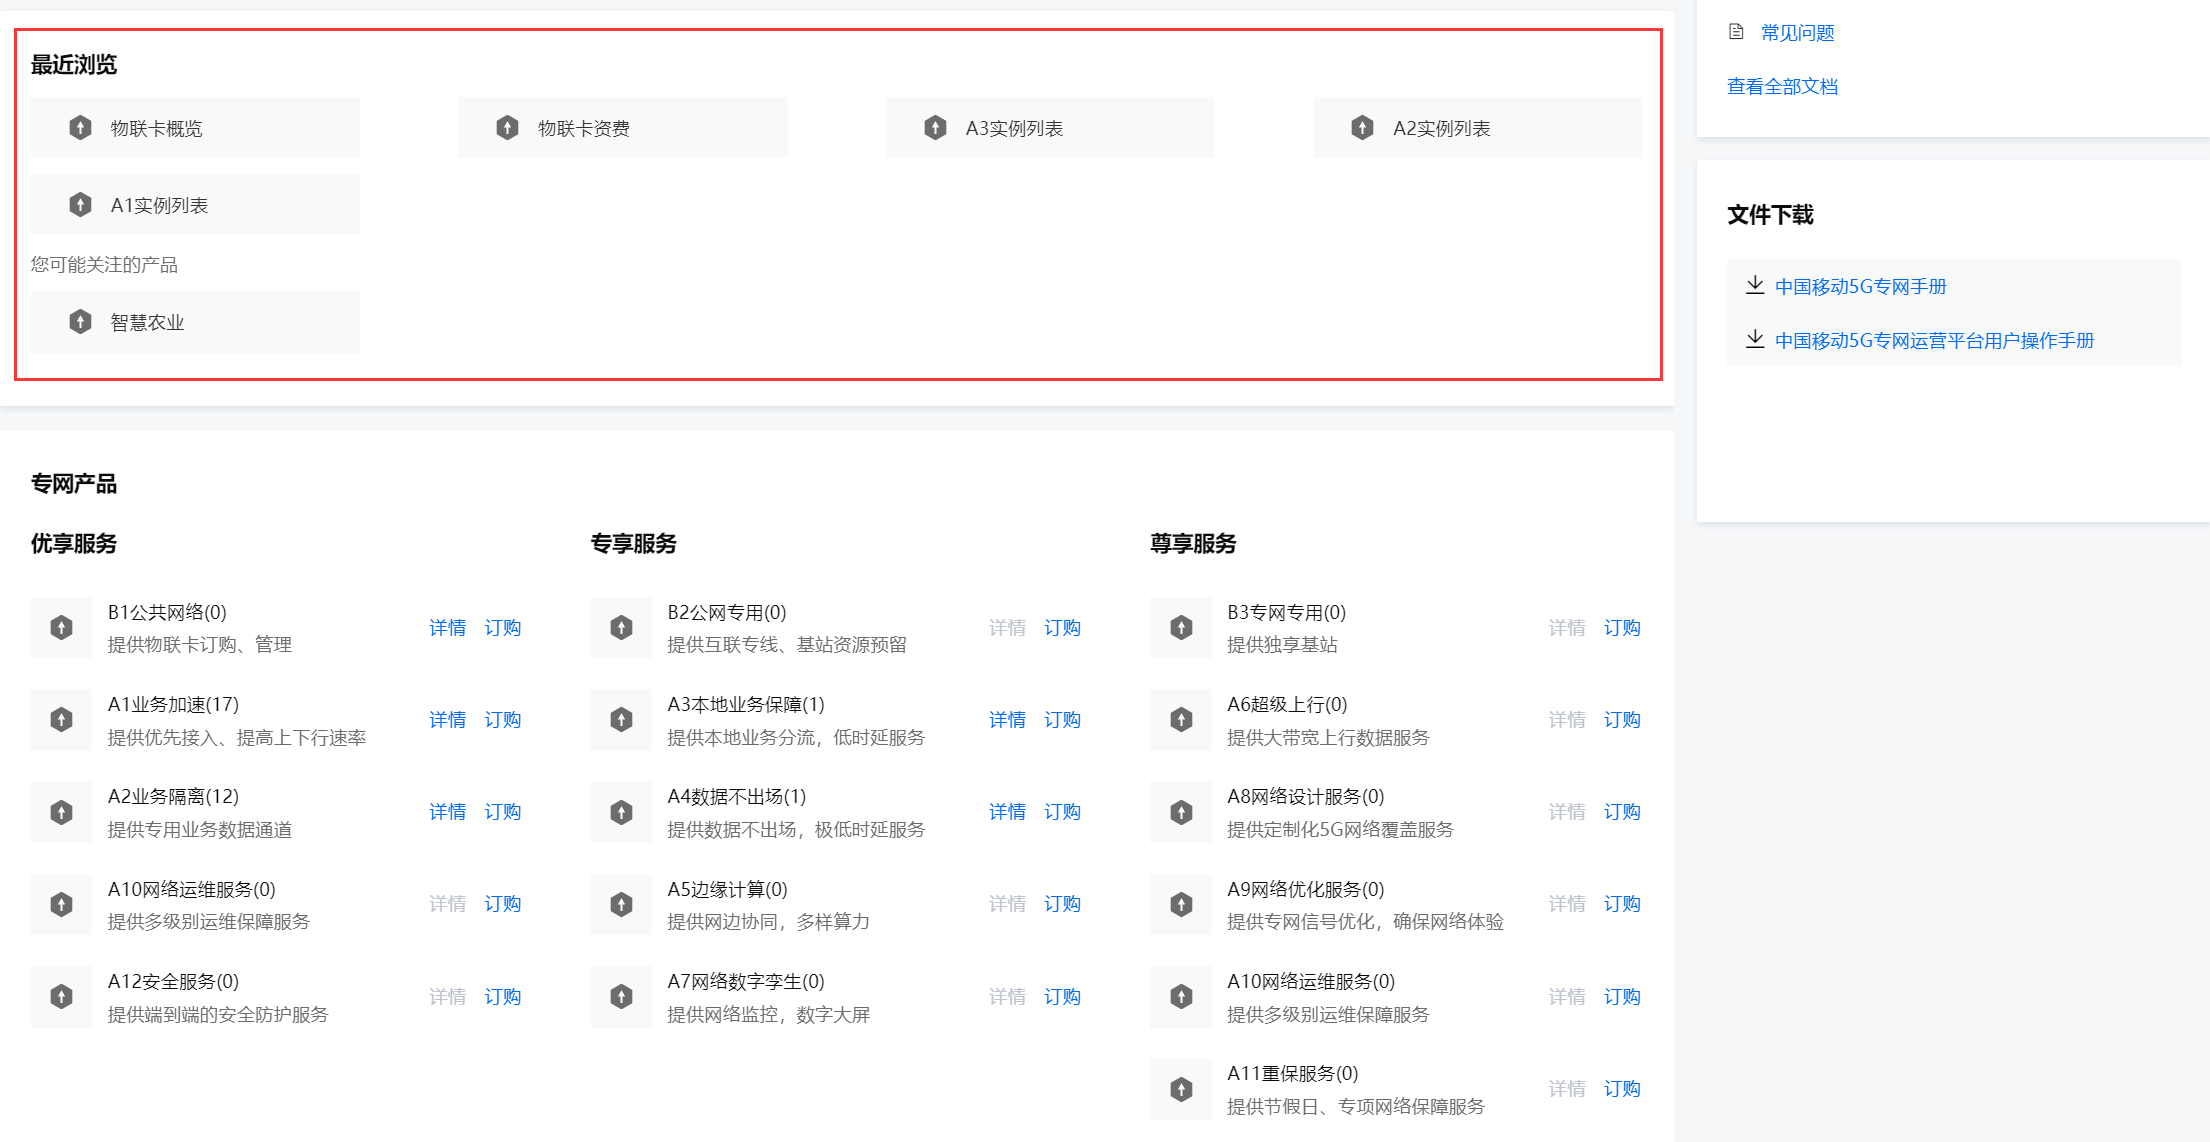Click 订购 for B3专网专用
Viewport: 2210px width, 1142px height.
[1622, 628]
